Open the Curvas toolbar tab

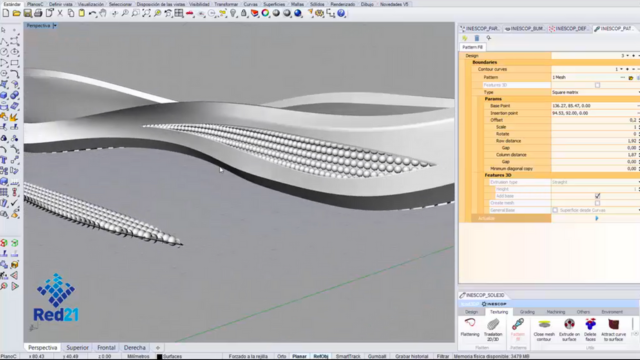click(251, 4)
